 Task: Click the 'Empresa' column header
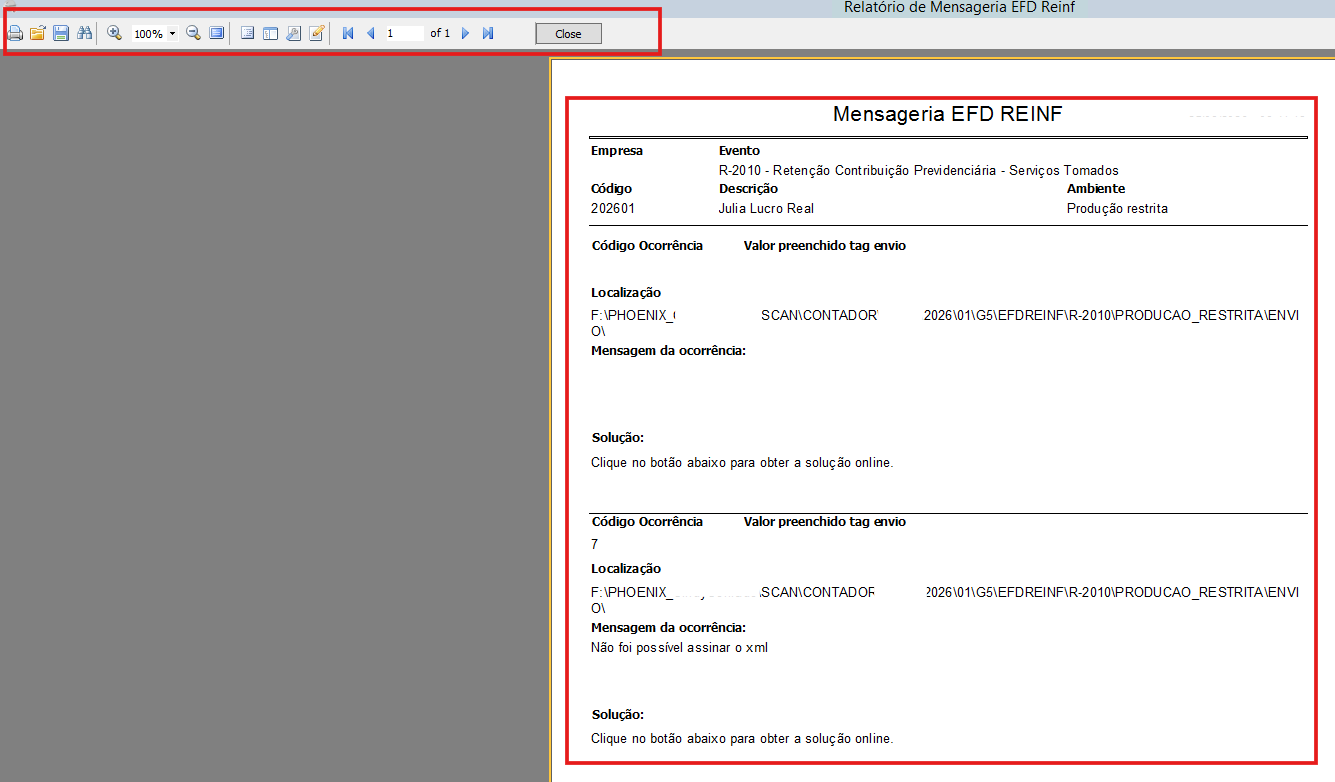617,151
